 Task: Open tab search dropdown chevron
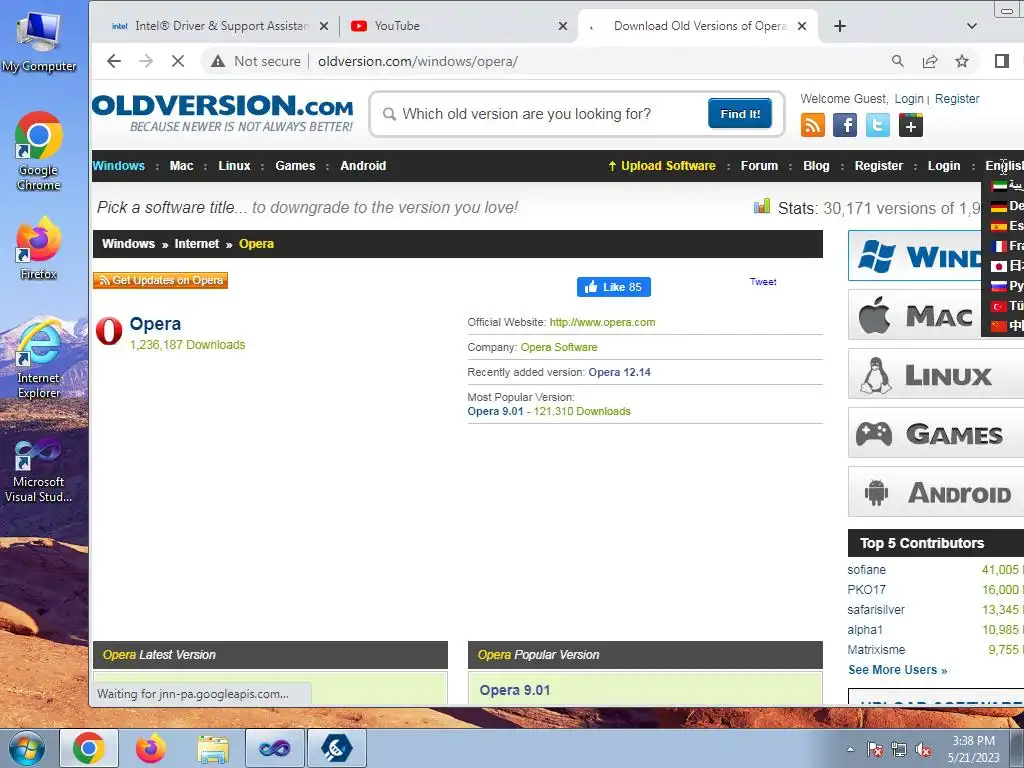click(x=972, y=26)
